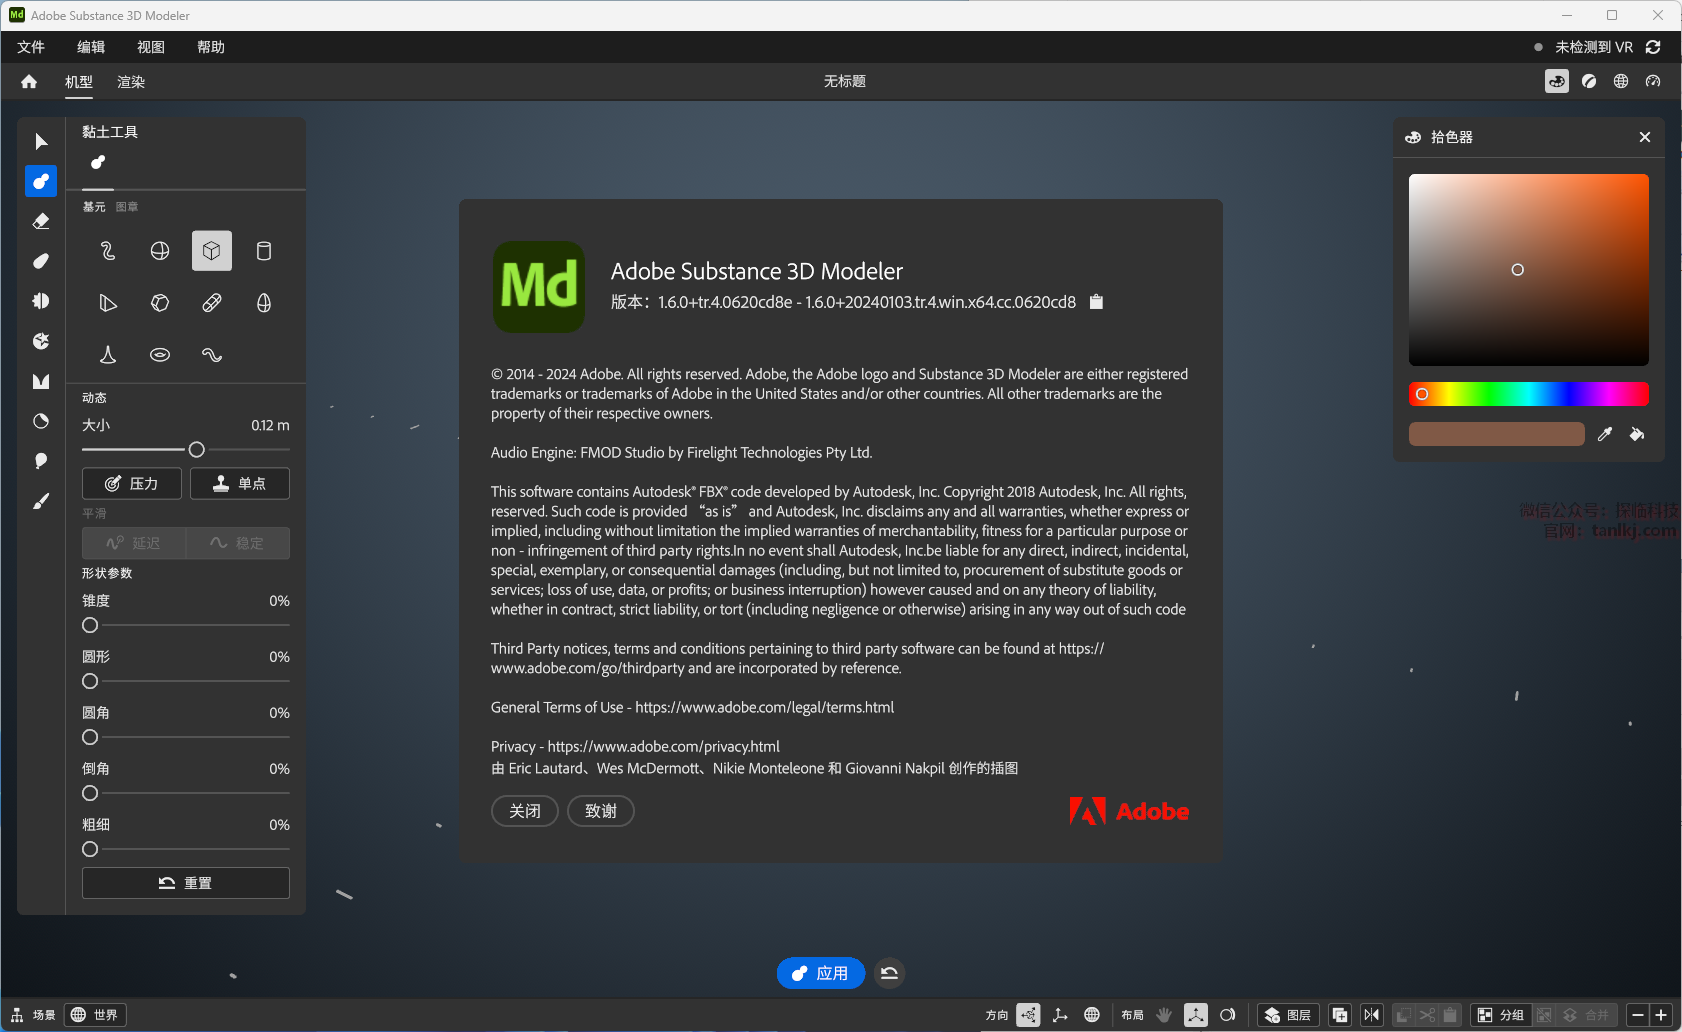Toggle the 延迟 smoothing option
This screenshot has height=1032, width=1682.
pyautogui.click(x=134, y=543)
